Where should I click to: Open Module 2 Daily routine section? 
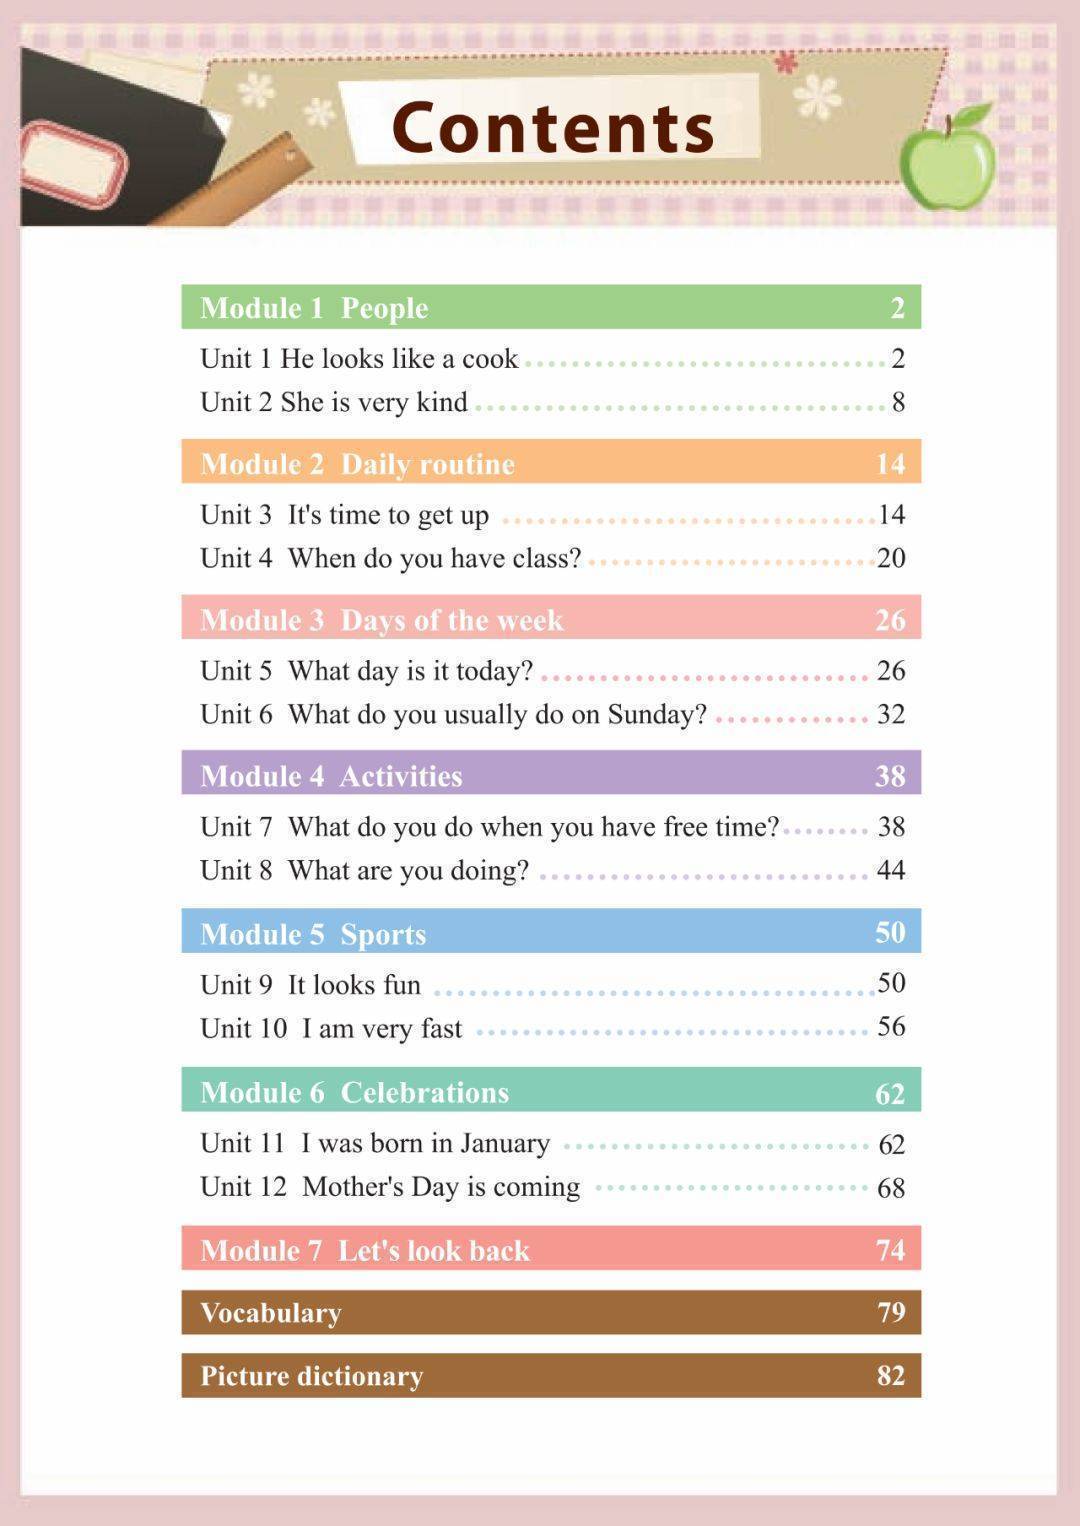[x=550, y=463]
